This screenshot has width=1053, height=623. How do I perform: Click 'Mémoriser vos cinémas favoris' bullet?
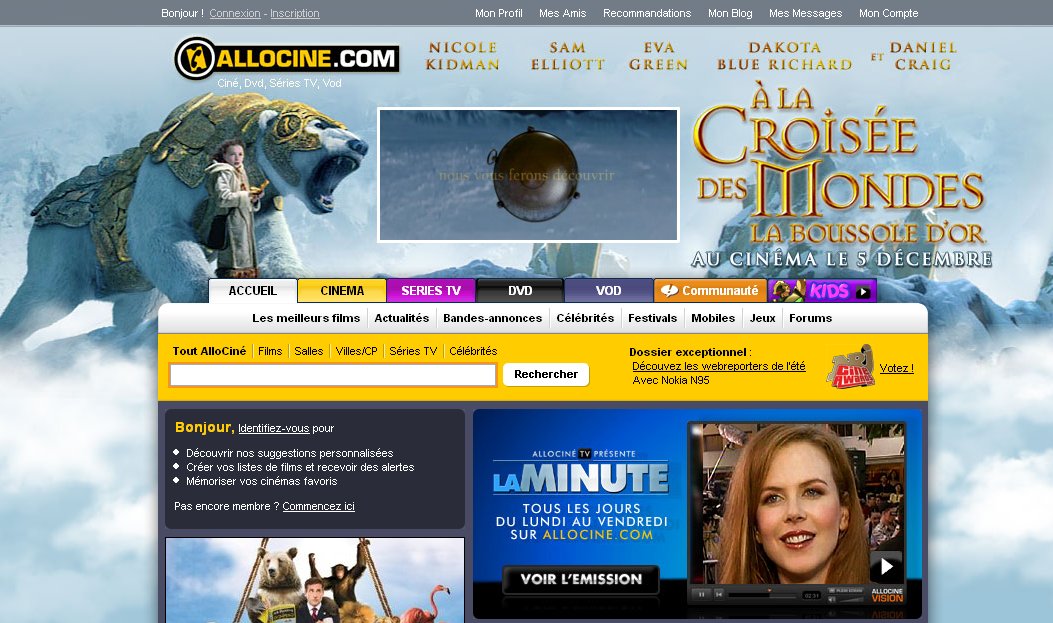pos(261,481)
